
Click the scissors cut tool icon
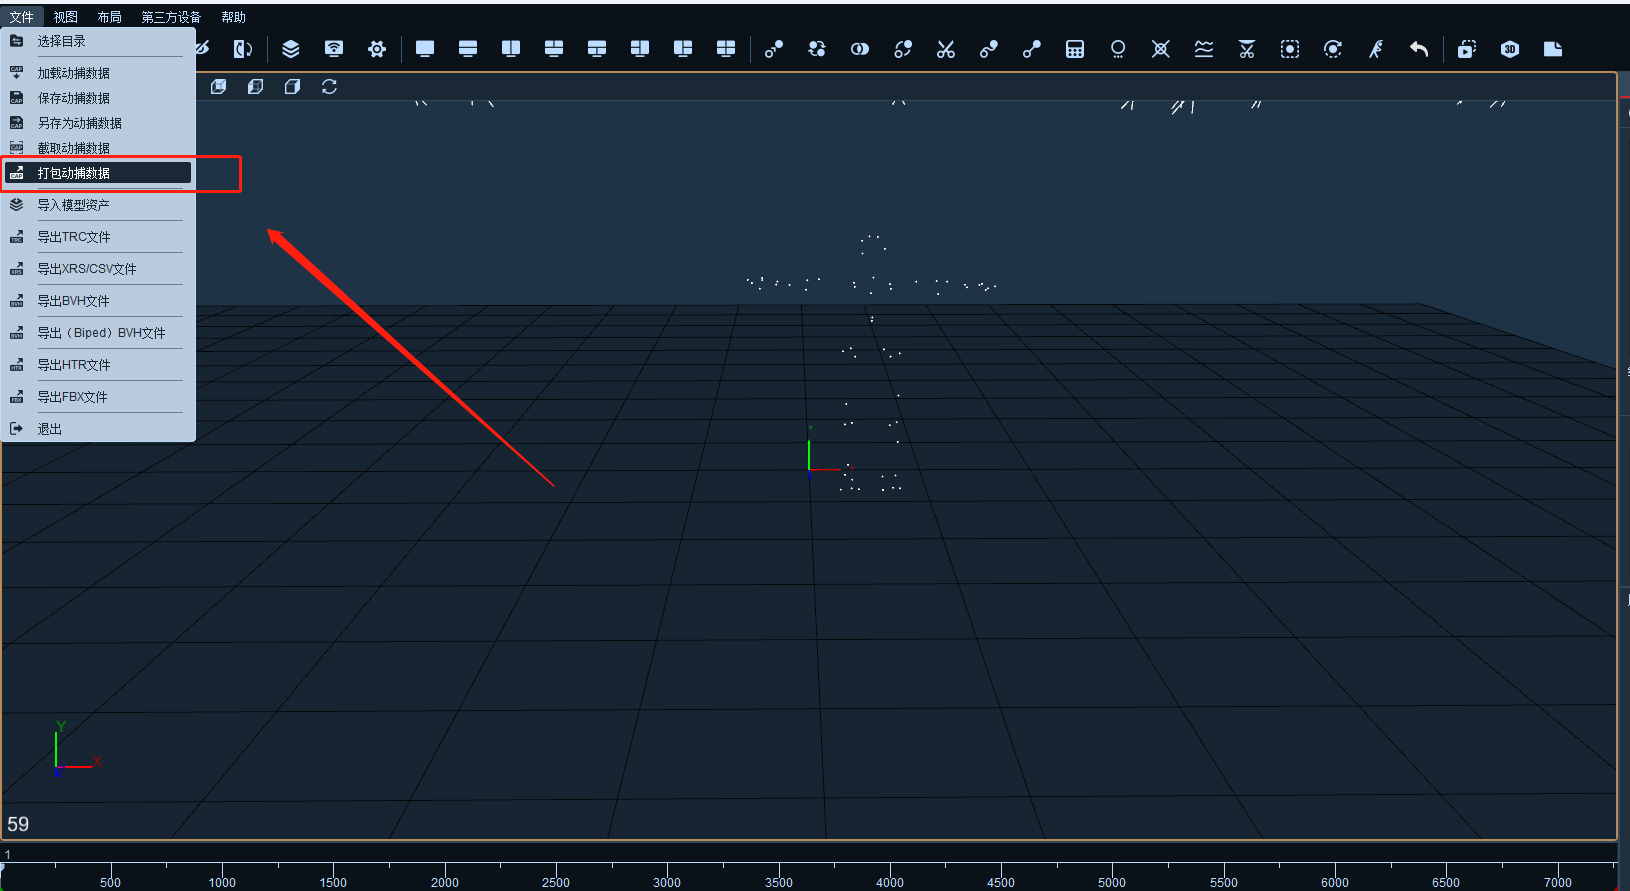pyautogui.click(x=945, y=49)
